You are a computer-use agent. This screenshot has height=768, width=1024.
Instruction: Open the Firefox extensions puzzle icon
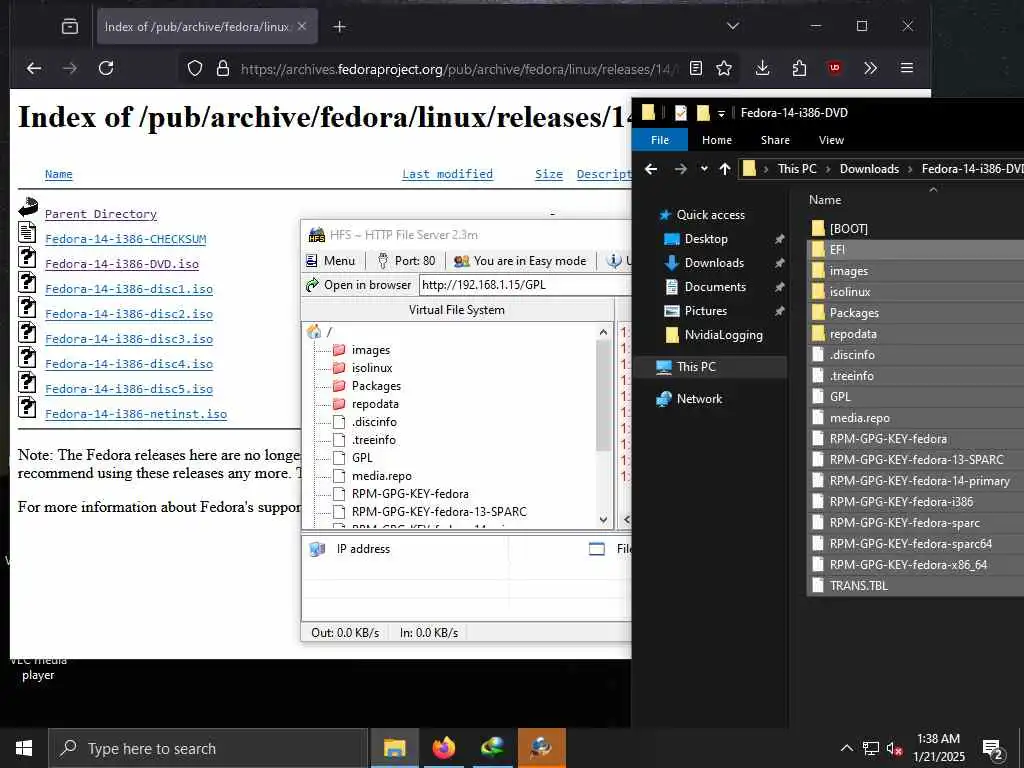tap(799, 68)
